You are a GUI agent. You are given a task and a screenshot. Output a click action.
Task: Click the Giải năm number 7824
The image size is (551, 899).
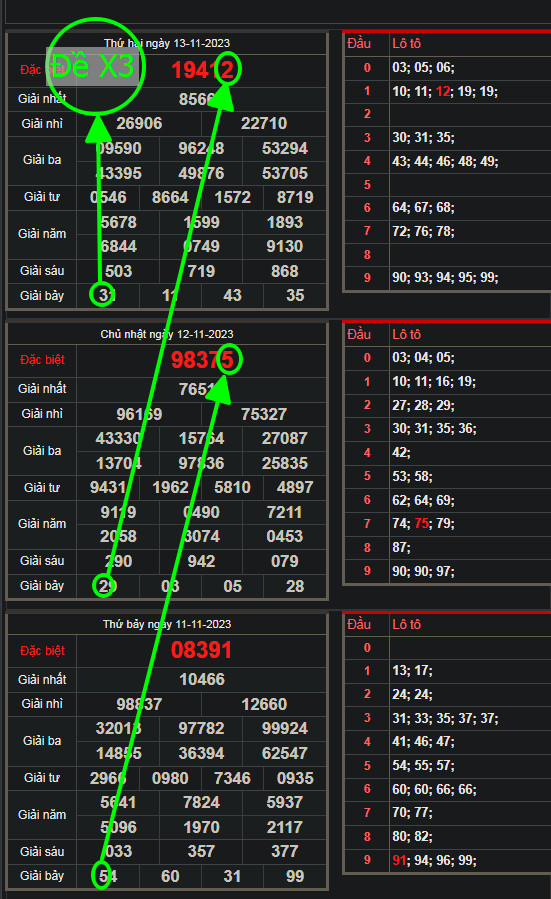201,802
